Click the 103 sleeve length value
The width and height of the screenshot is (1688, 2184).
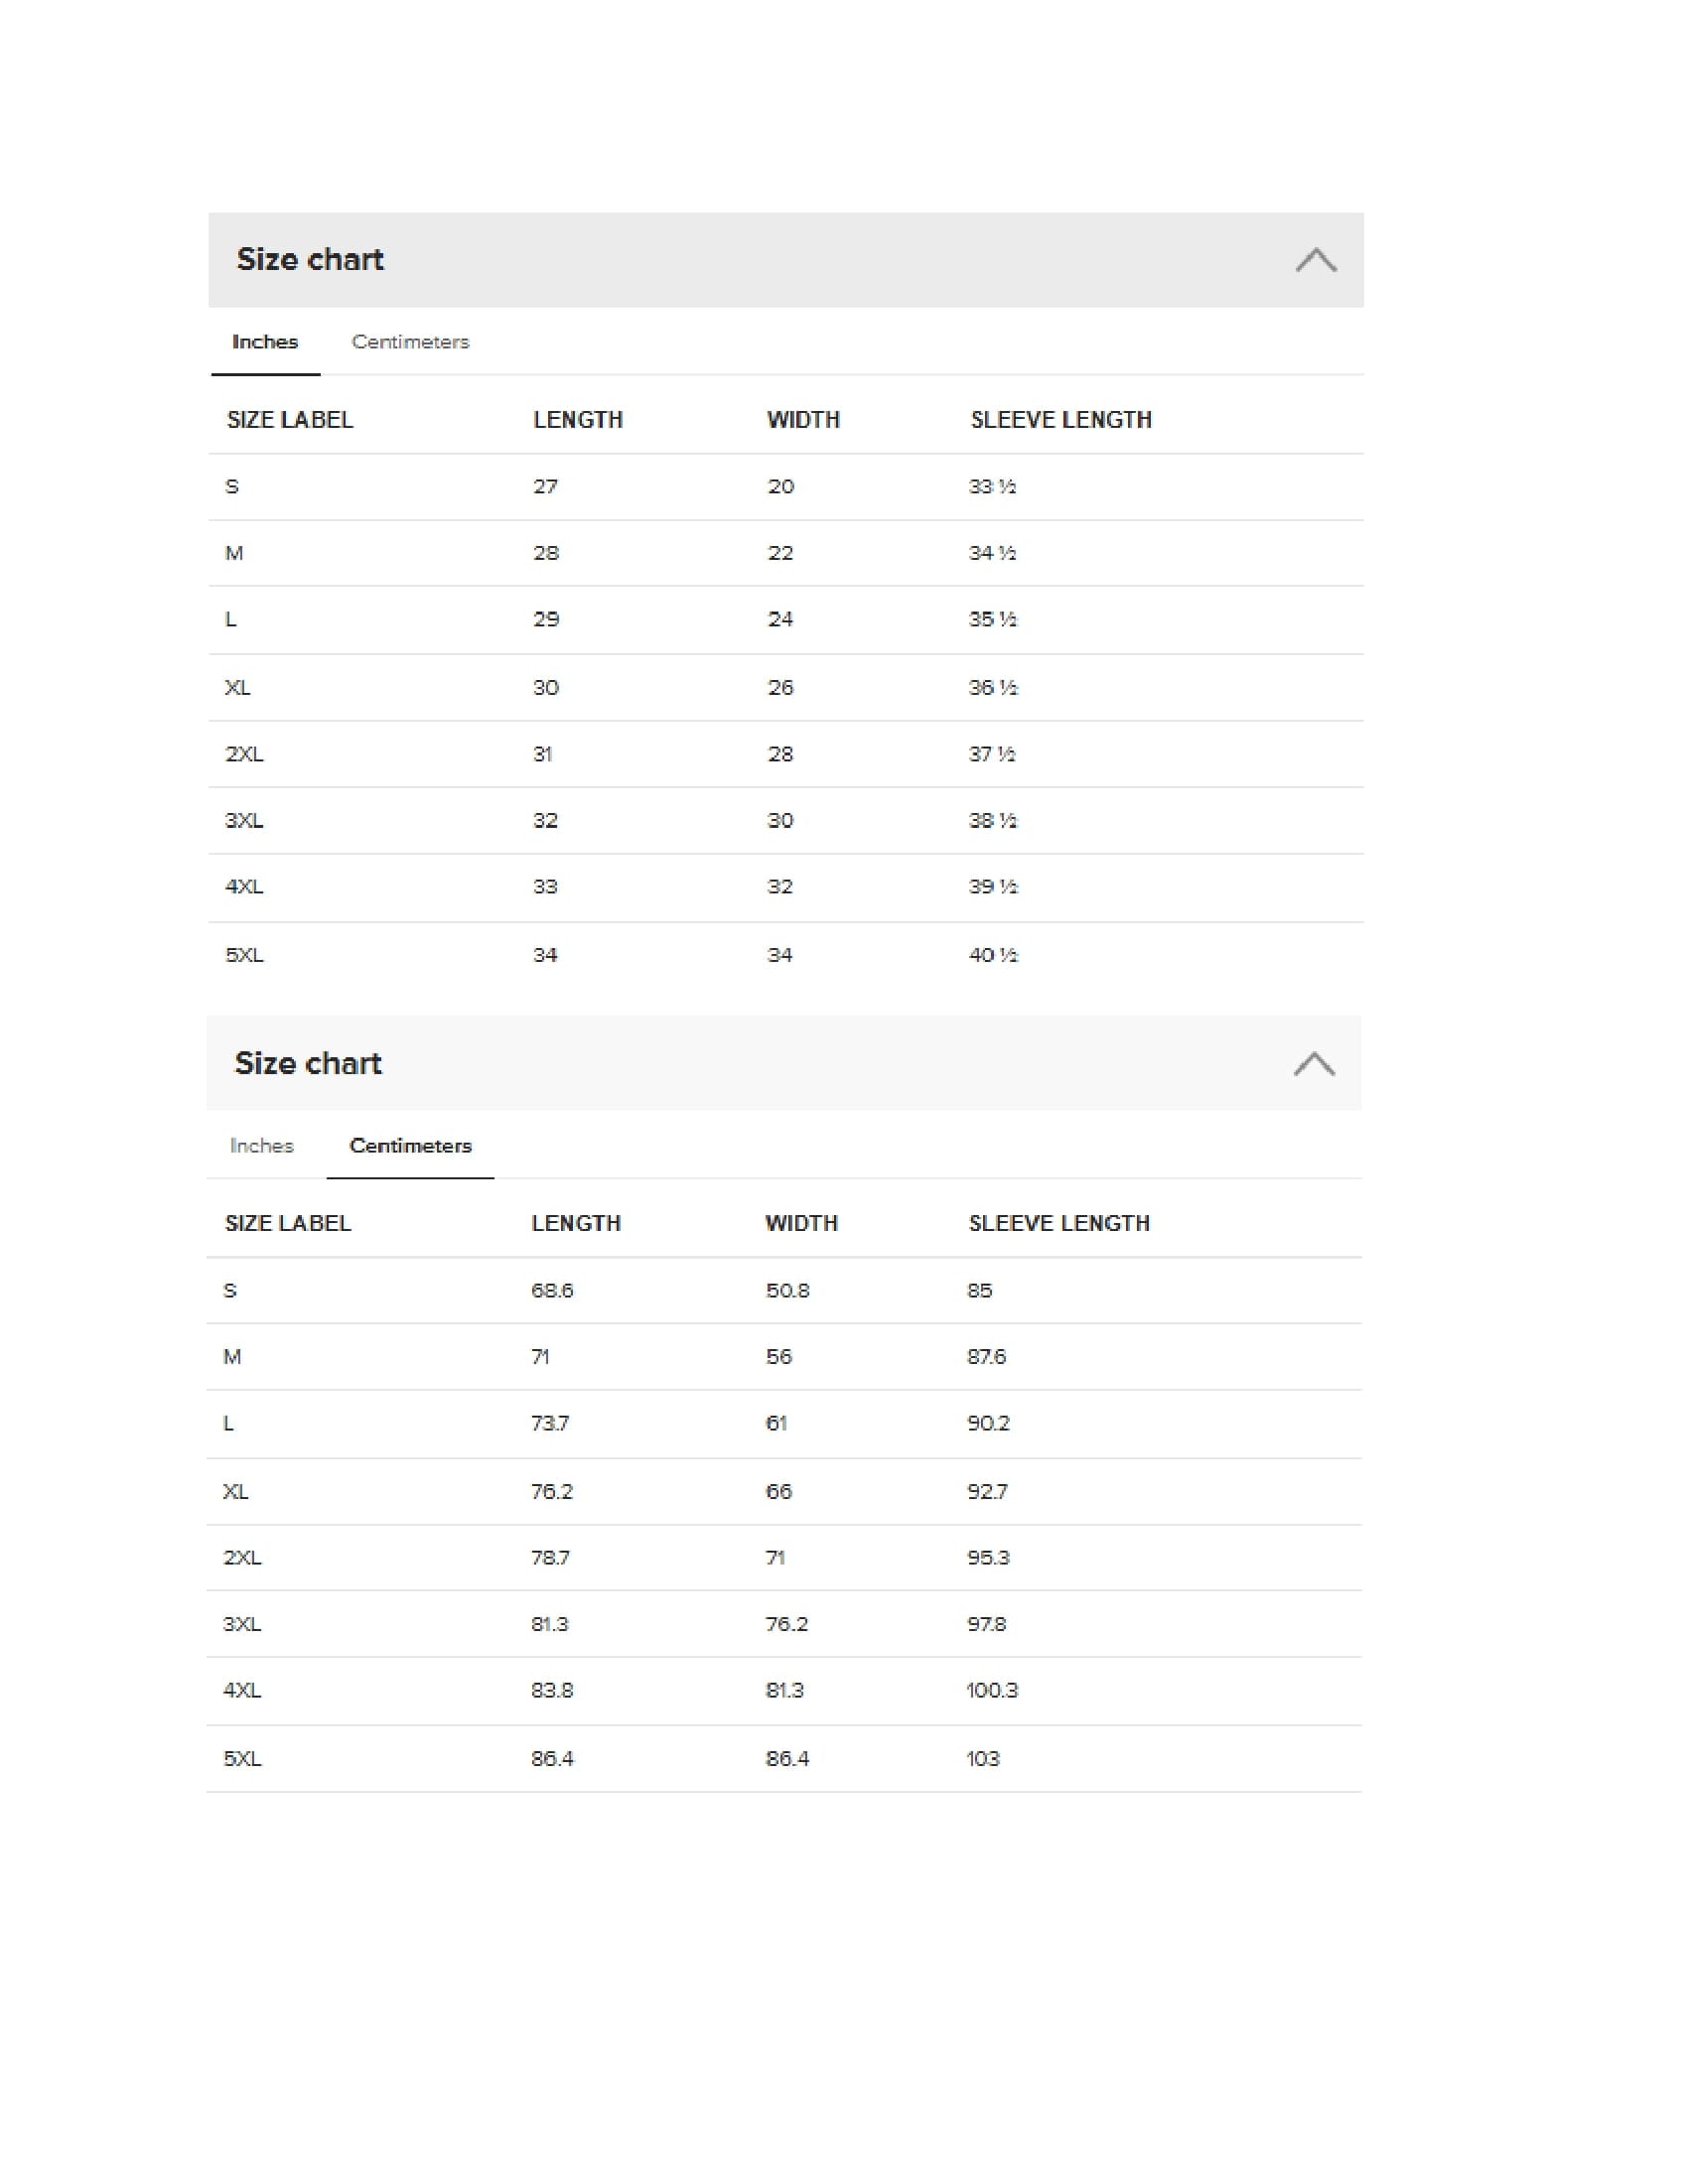click(983, 1759)
